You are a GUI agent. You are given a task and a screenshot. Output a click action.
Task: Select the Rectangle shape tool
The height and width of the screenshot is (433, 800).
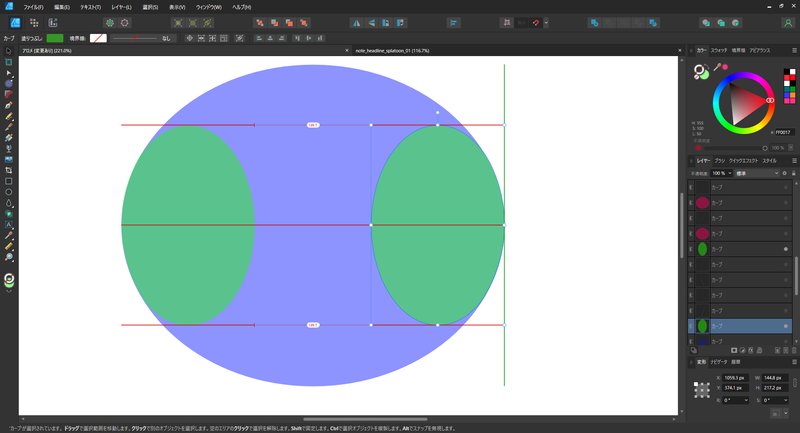pyautogui.click(x=9, y=181)
